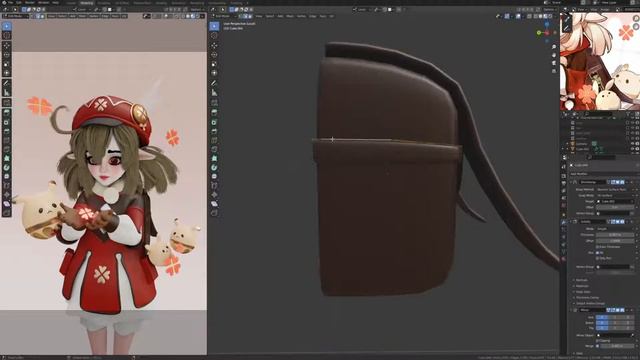Select the Cursor tool in left viewport toolbar
Image resolution: width=640 pixels, height=360 pixels.
7,36
